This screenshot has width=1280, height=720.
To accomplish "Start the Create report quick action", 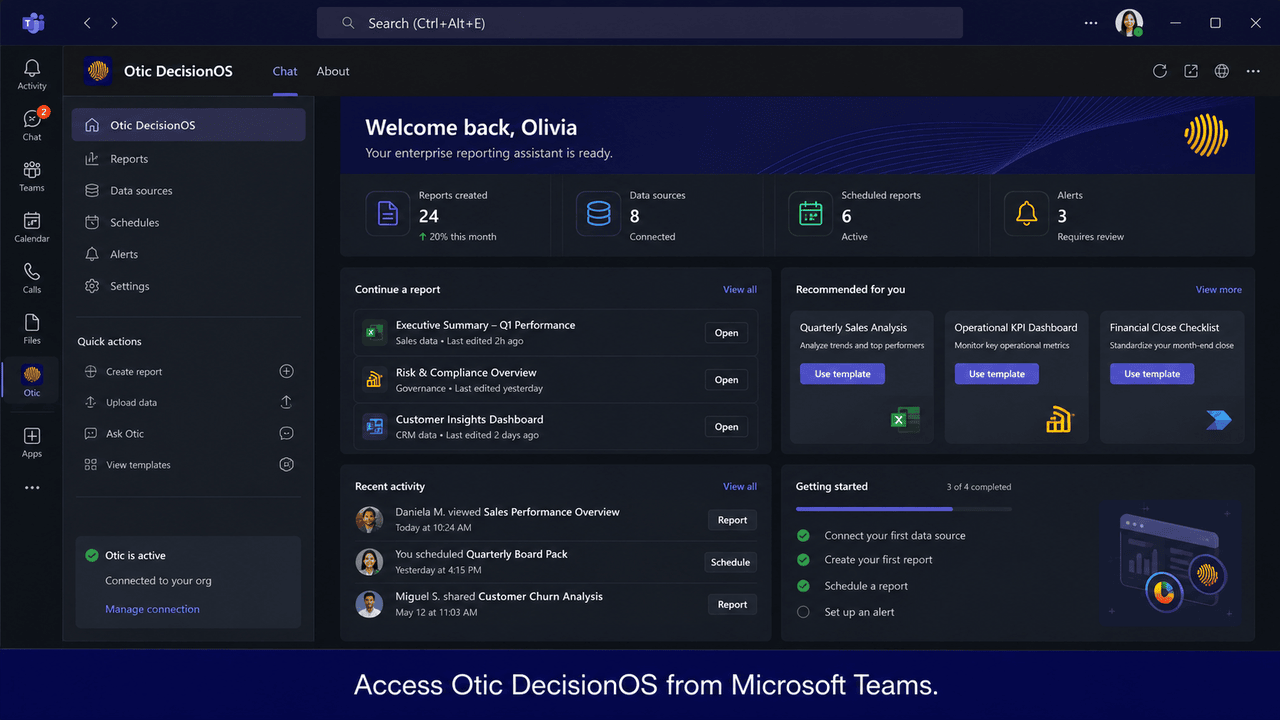I will [188, 372].
